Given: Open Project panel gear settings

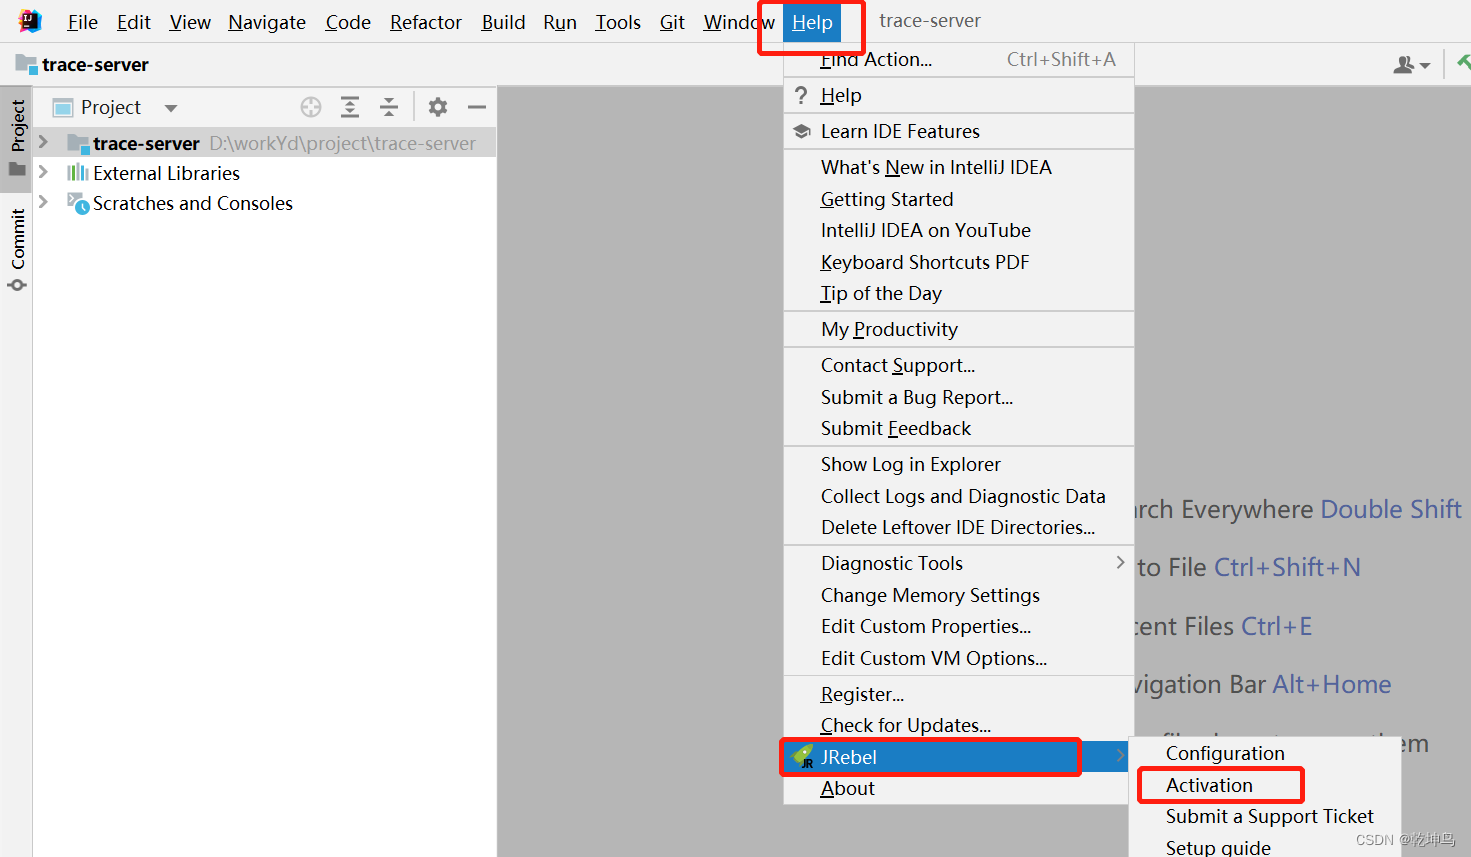Looking at the screenshot, I should coord(438,107).
